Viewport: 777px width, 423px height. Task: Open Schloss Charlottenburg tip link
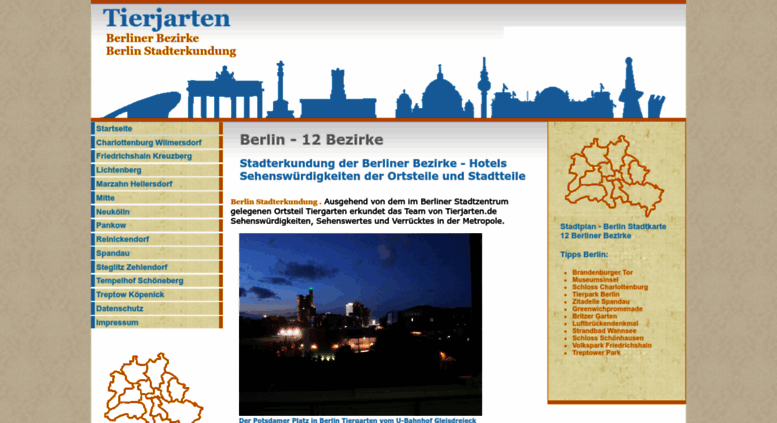click(x=610, y=287)
